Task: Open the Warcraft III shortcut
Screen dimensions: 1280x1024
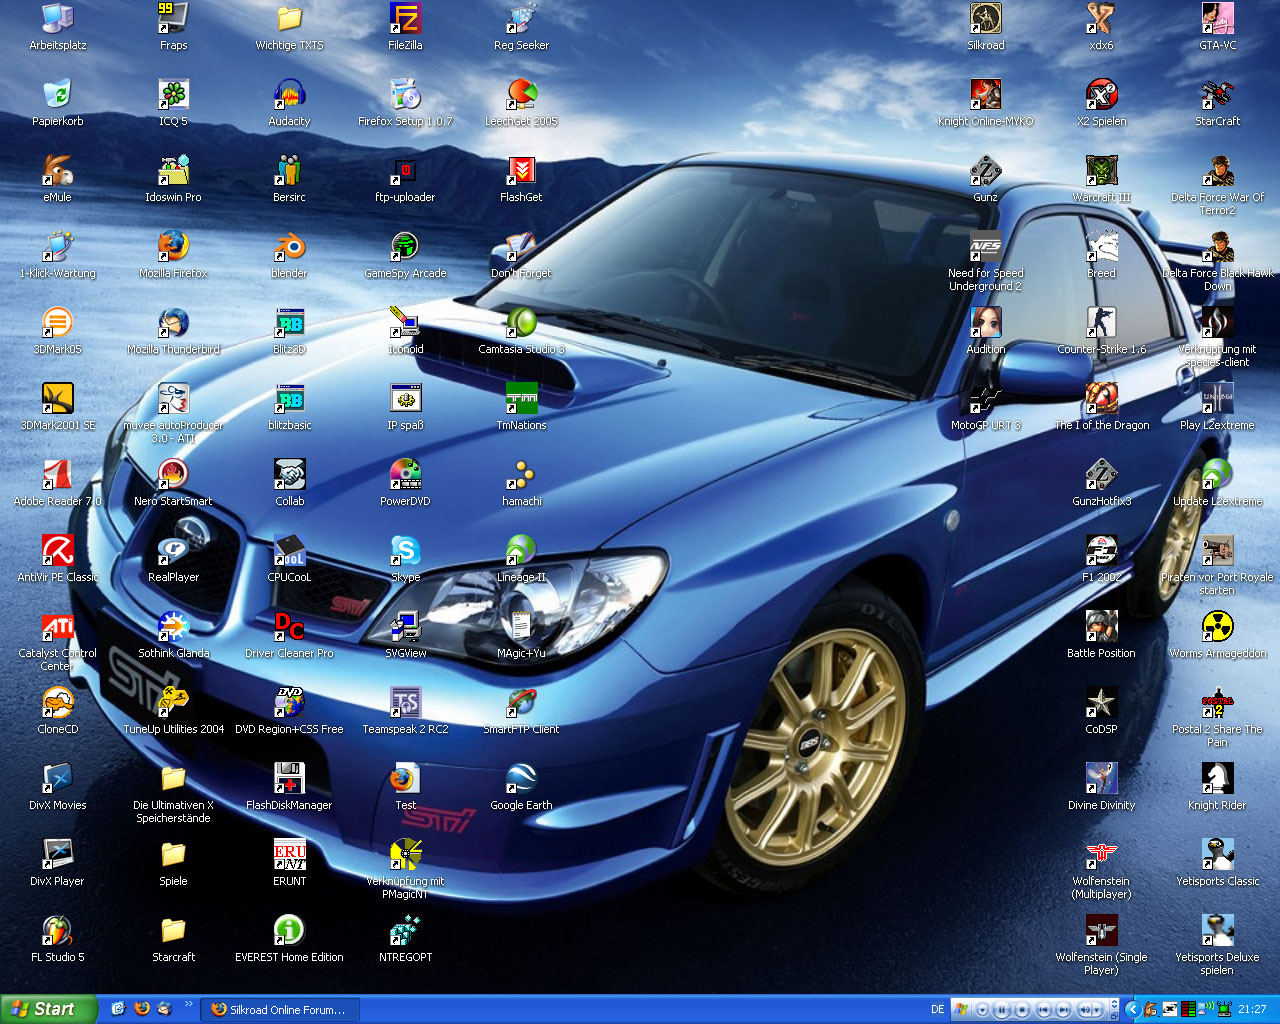Action: point(1101,172)
